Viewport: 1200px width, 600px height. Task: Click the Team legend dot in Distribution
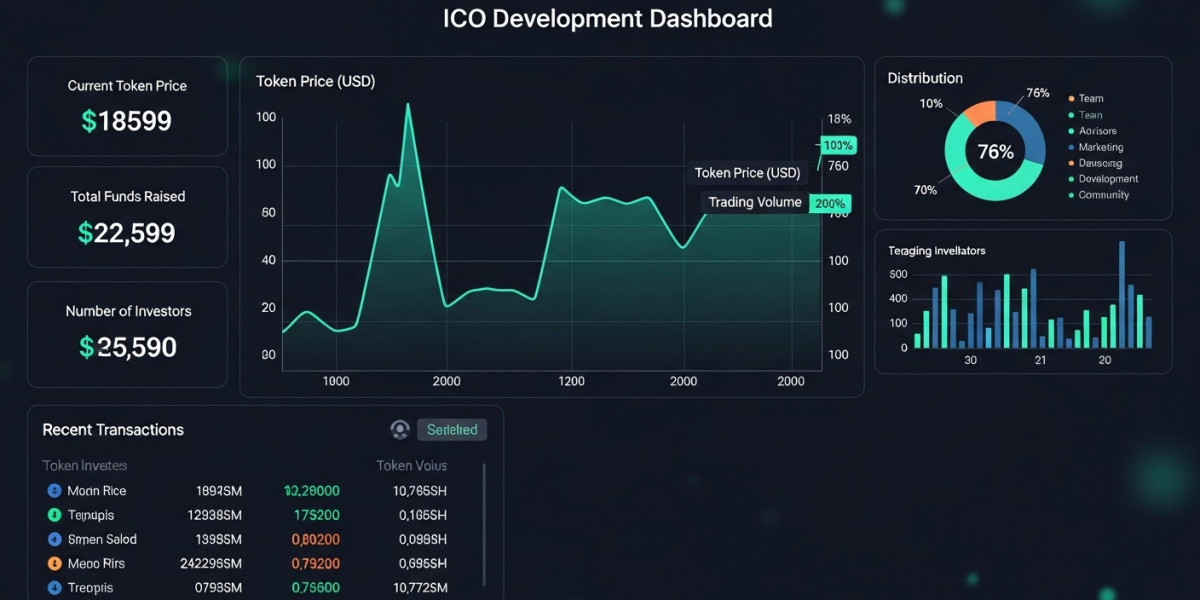[x=1072, y=98]
